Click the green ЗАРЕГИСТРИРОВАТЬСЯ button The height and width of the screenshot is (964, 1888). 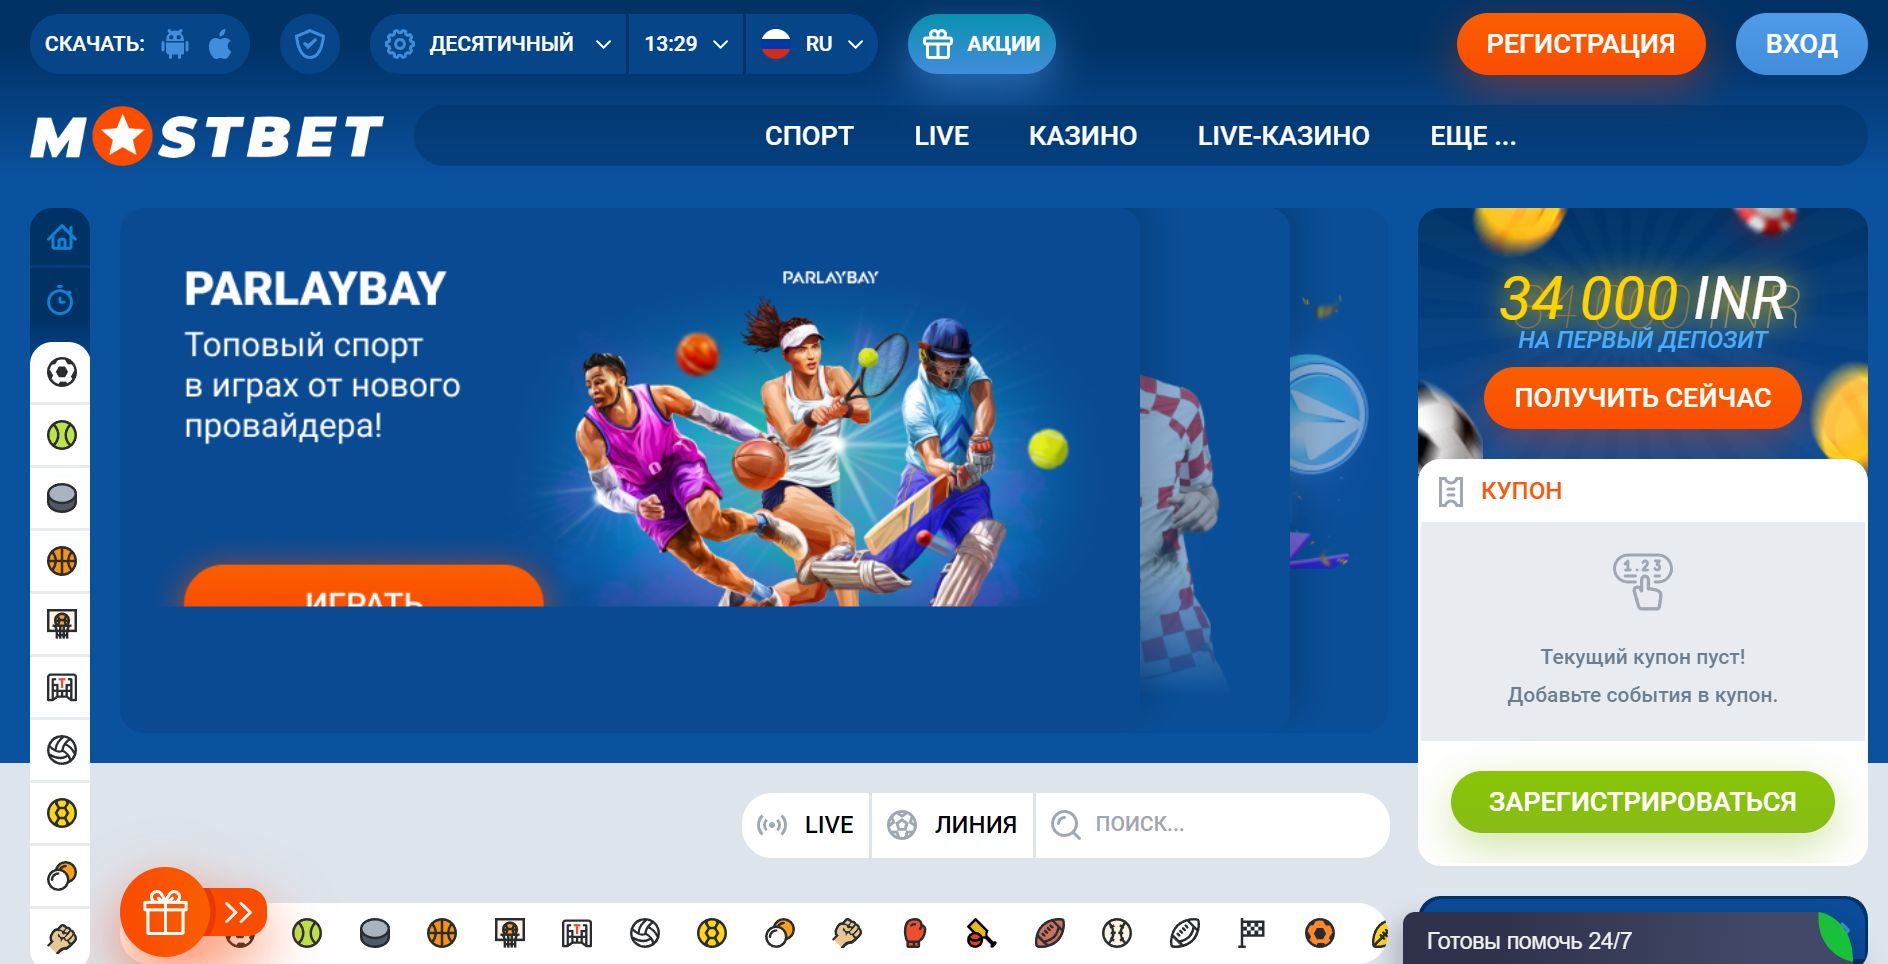[x=1642, y=802]
